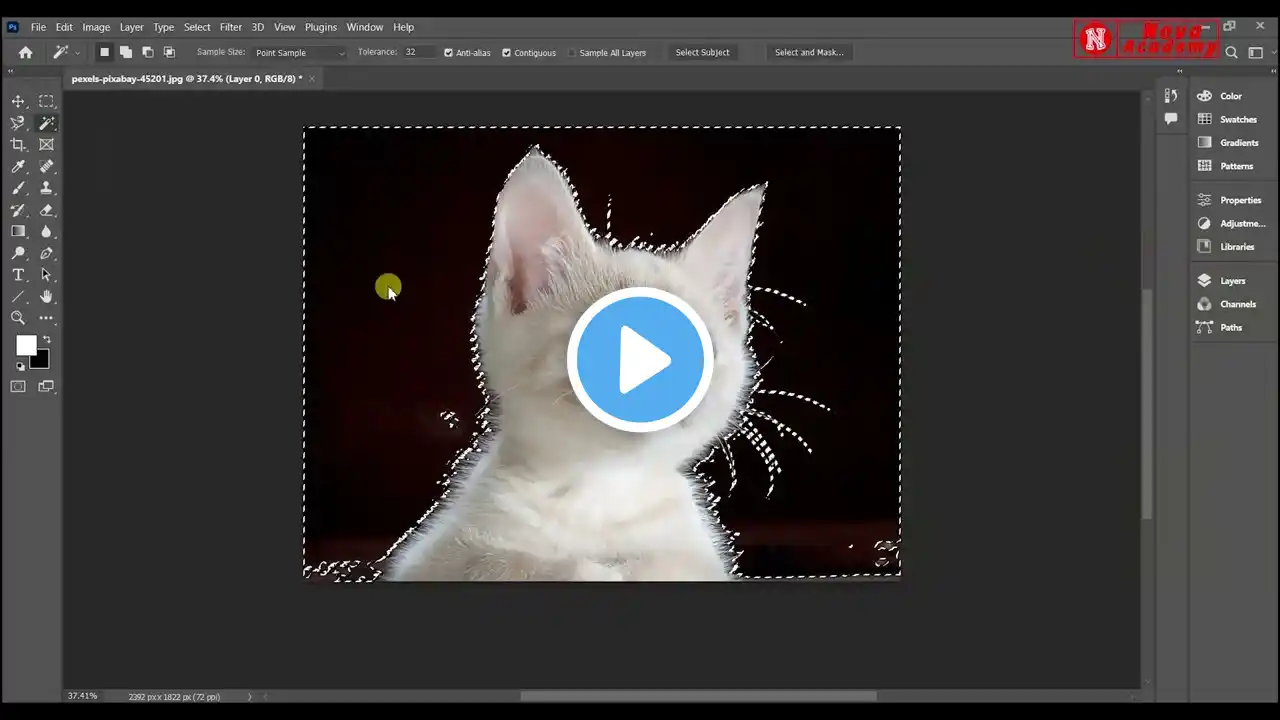
Task: Open the Comments panel icon
Action: (1171, 119)
